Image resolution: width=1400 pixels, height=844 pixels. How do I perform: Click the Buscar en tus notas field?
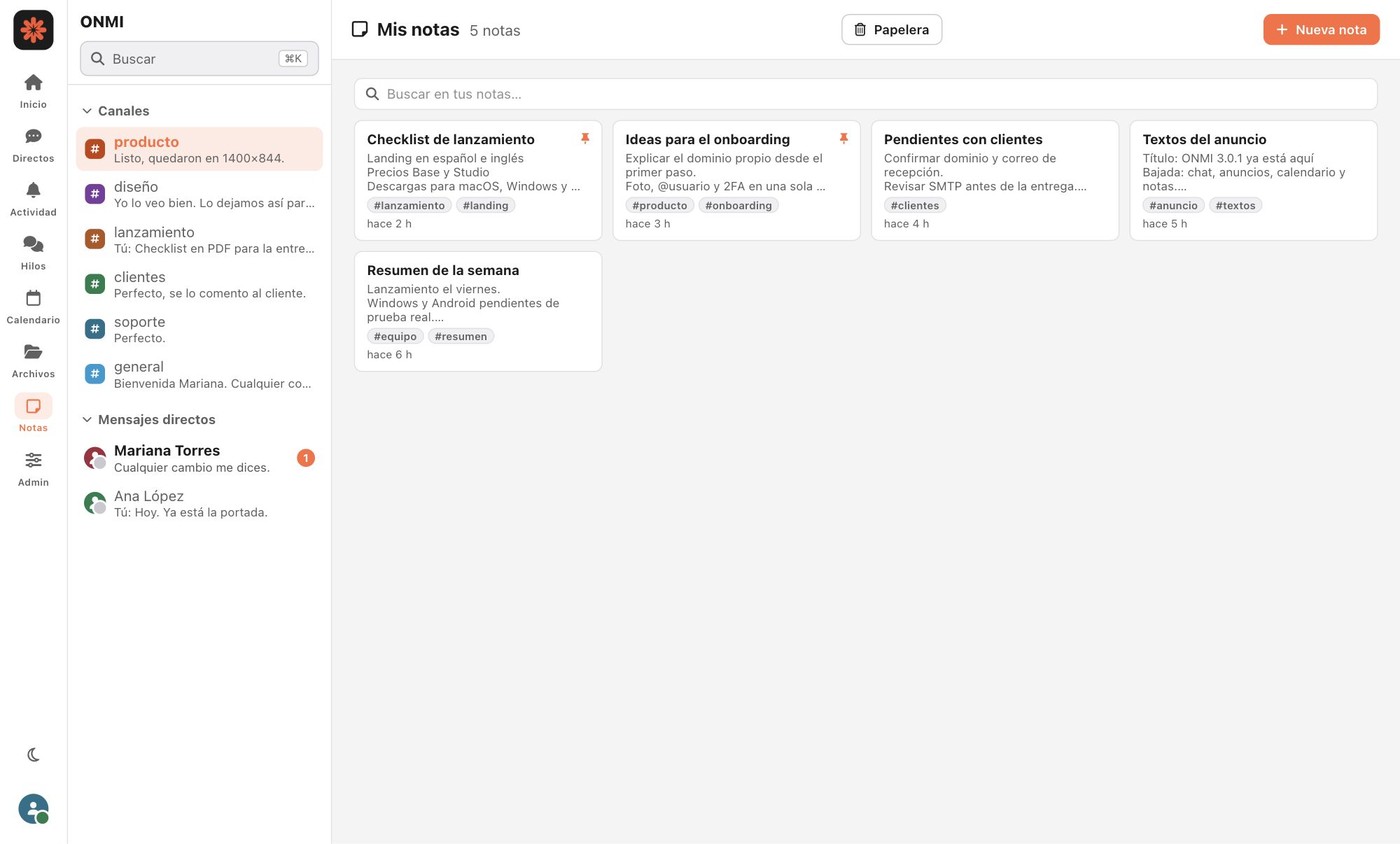click(866, 94)
